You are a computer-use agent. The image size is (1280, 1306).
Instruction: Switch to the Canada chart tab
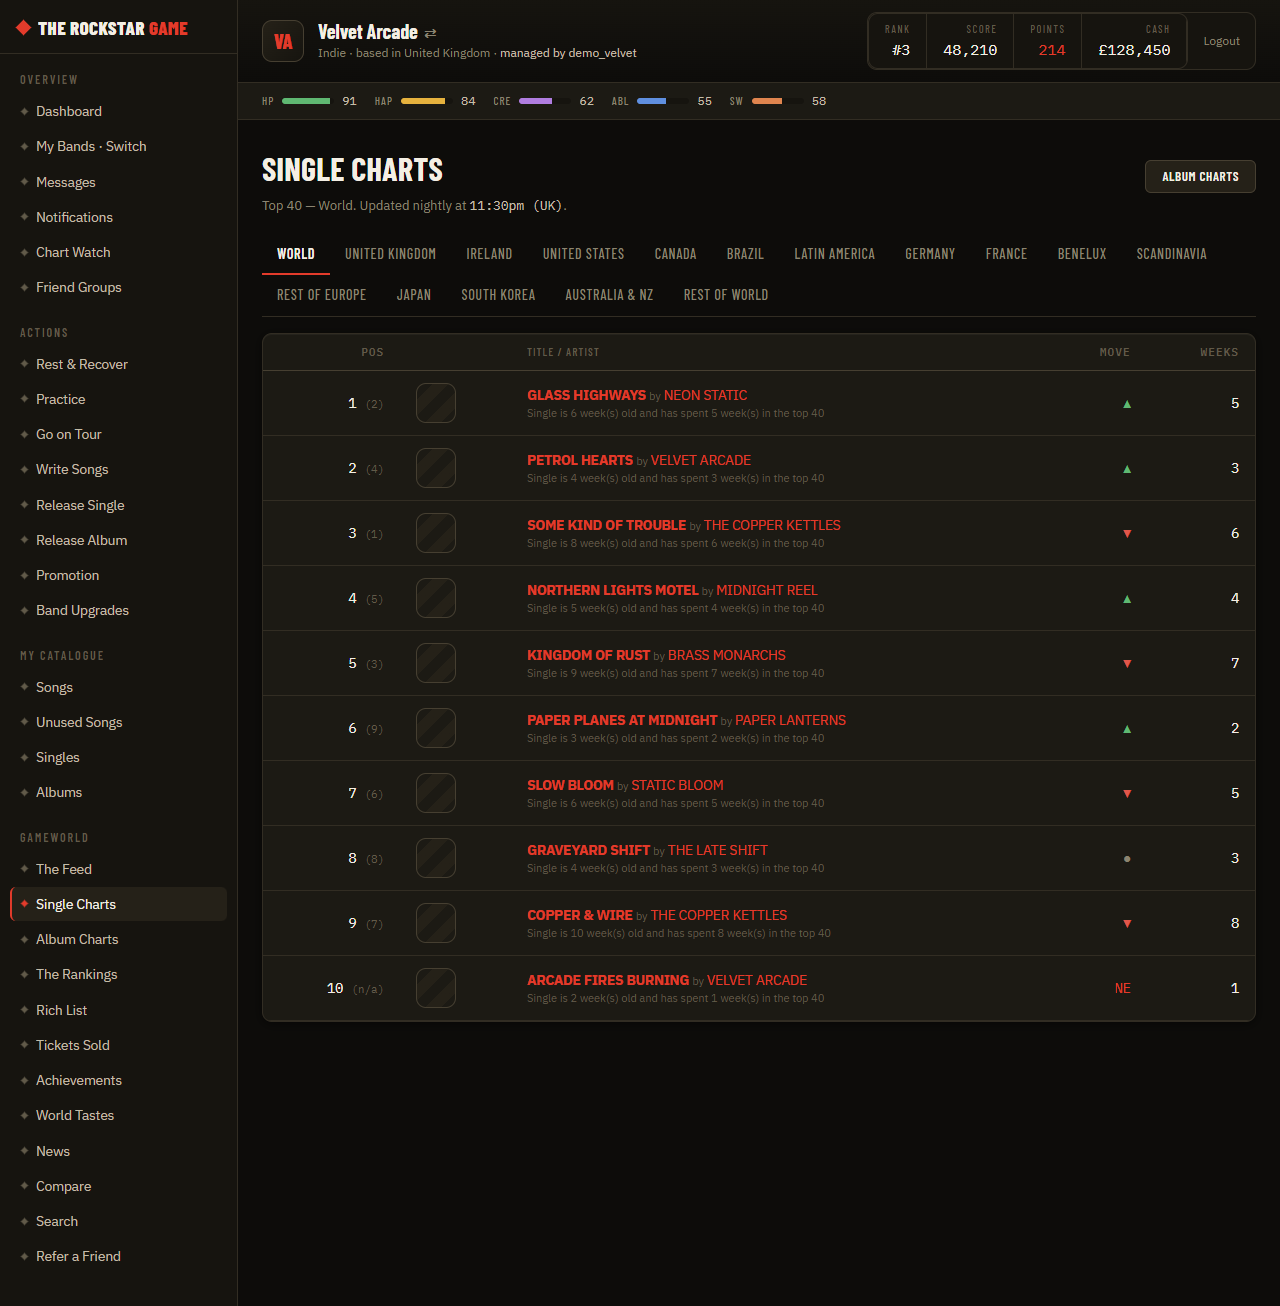click(675, 254)
